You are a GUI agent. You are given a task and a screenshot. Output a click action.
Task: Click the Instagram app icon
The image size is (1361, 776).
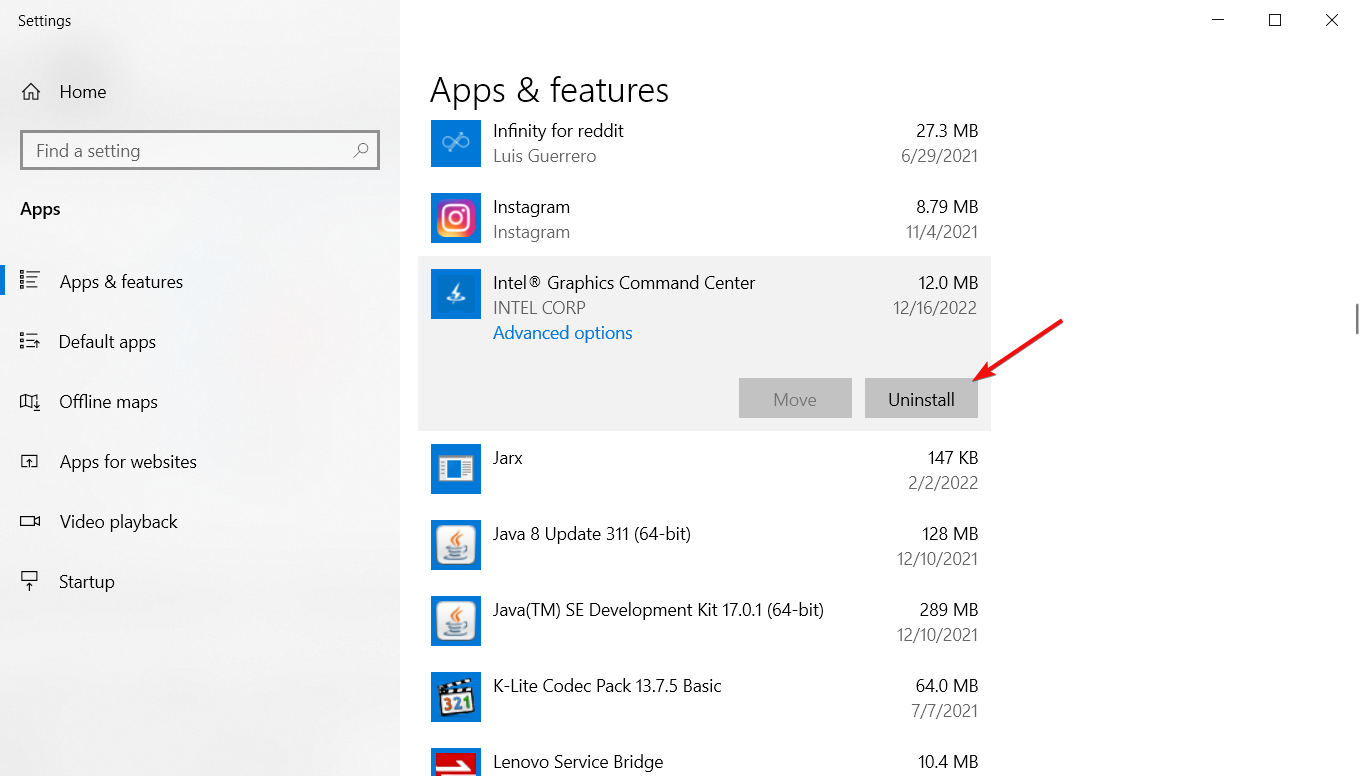(456, 218)
